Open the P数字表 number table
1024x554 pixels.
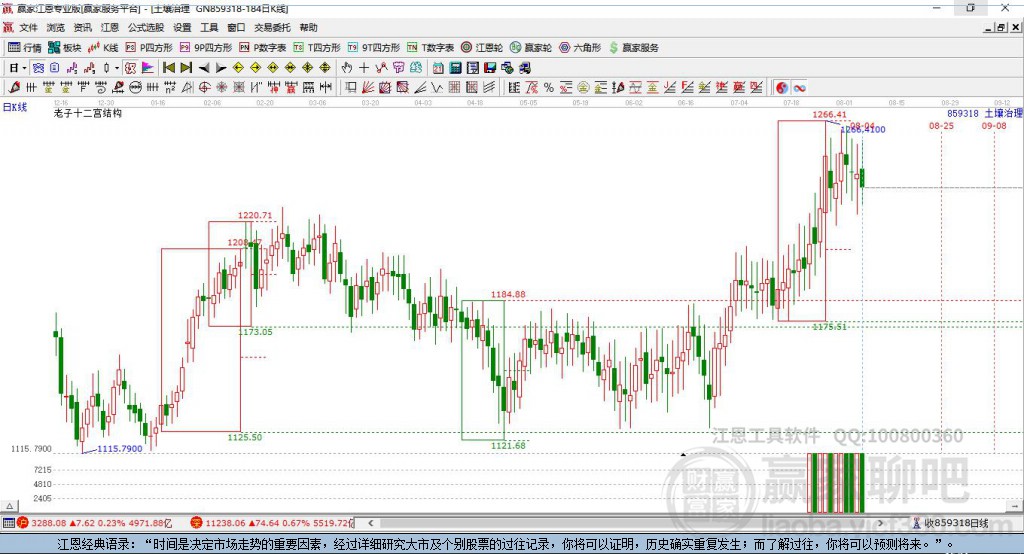tap(263, 48)
